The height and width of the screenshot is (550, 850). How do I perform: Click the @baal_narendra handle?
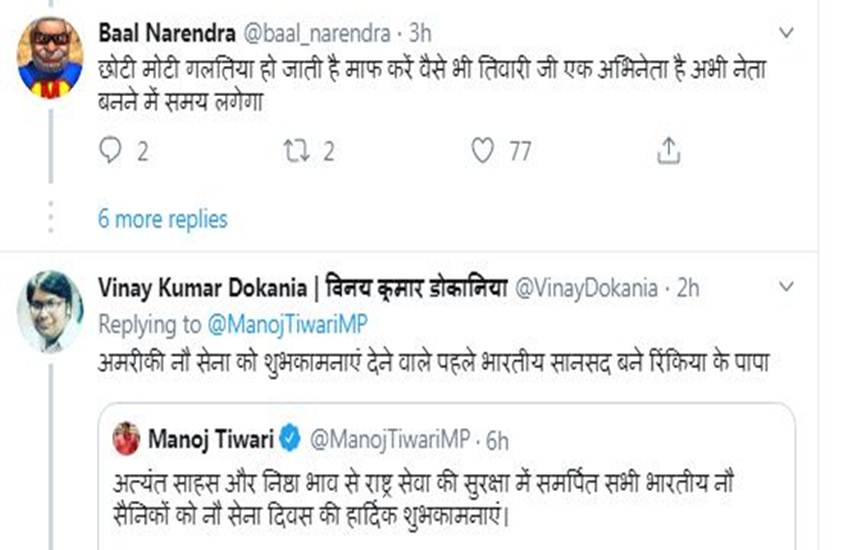pos(316,33)
